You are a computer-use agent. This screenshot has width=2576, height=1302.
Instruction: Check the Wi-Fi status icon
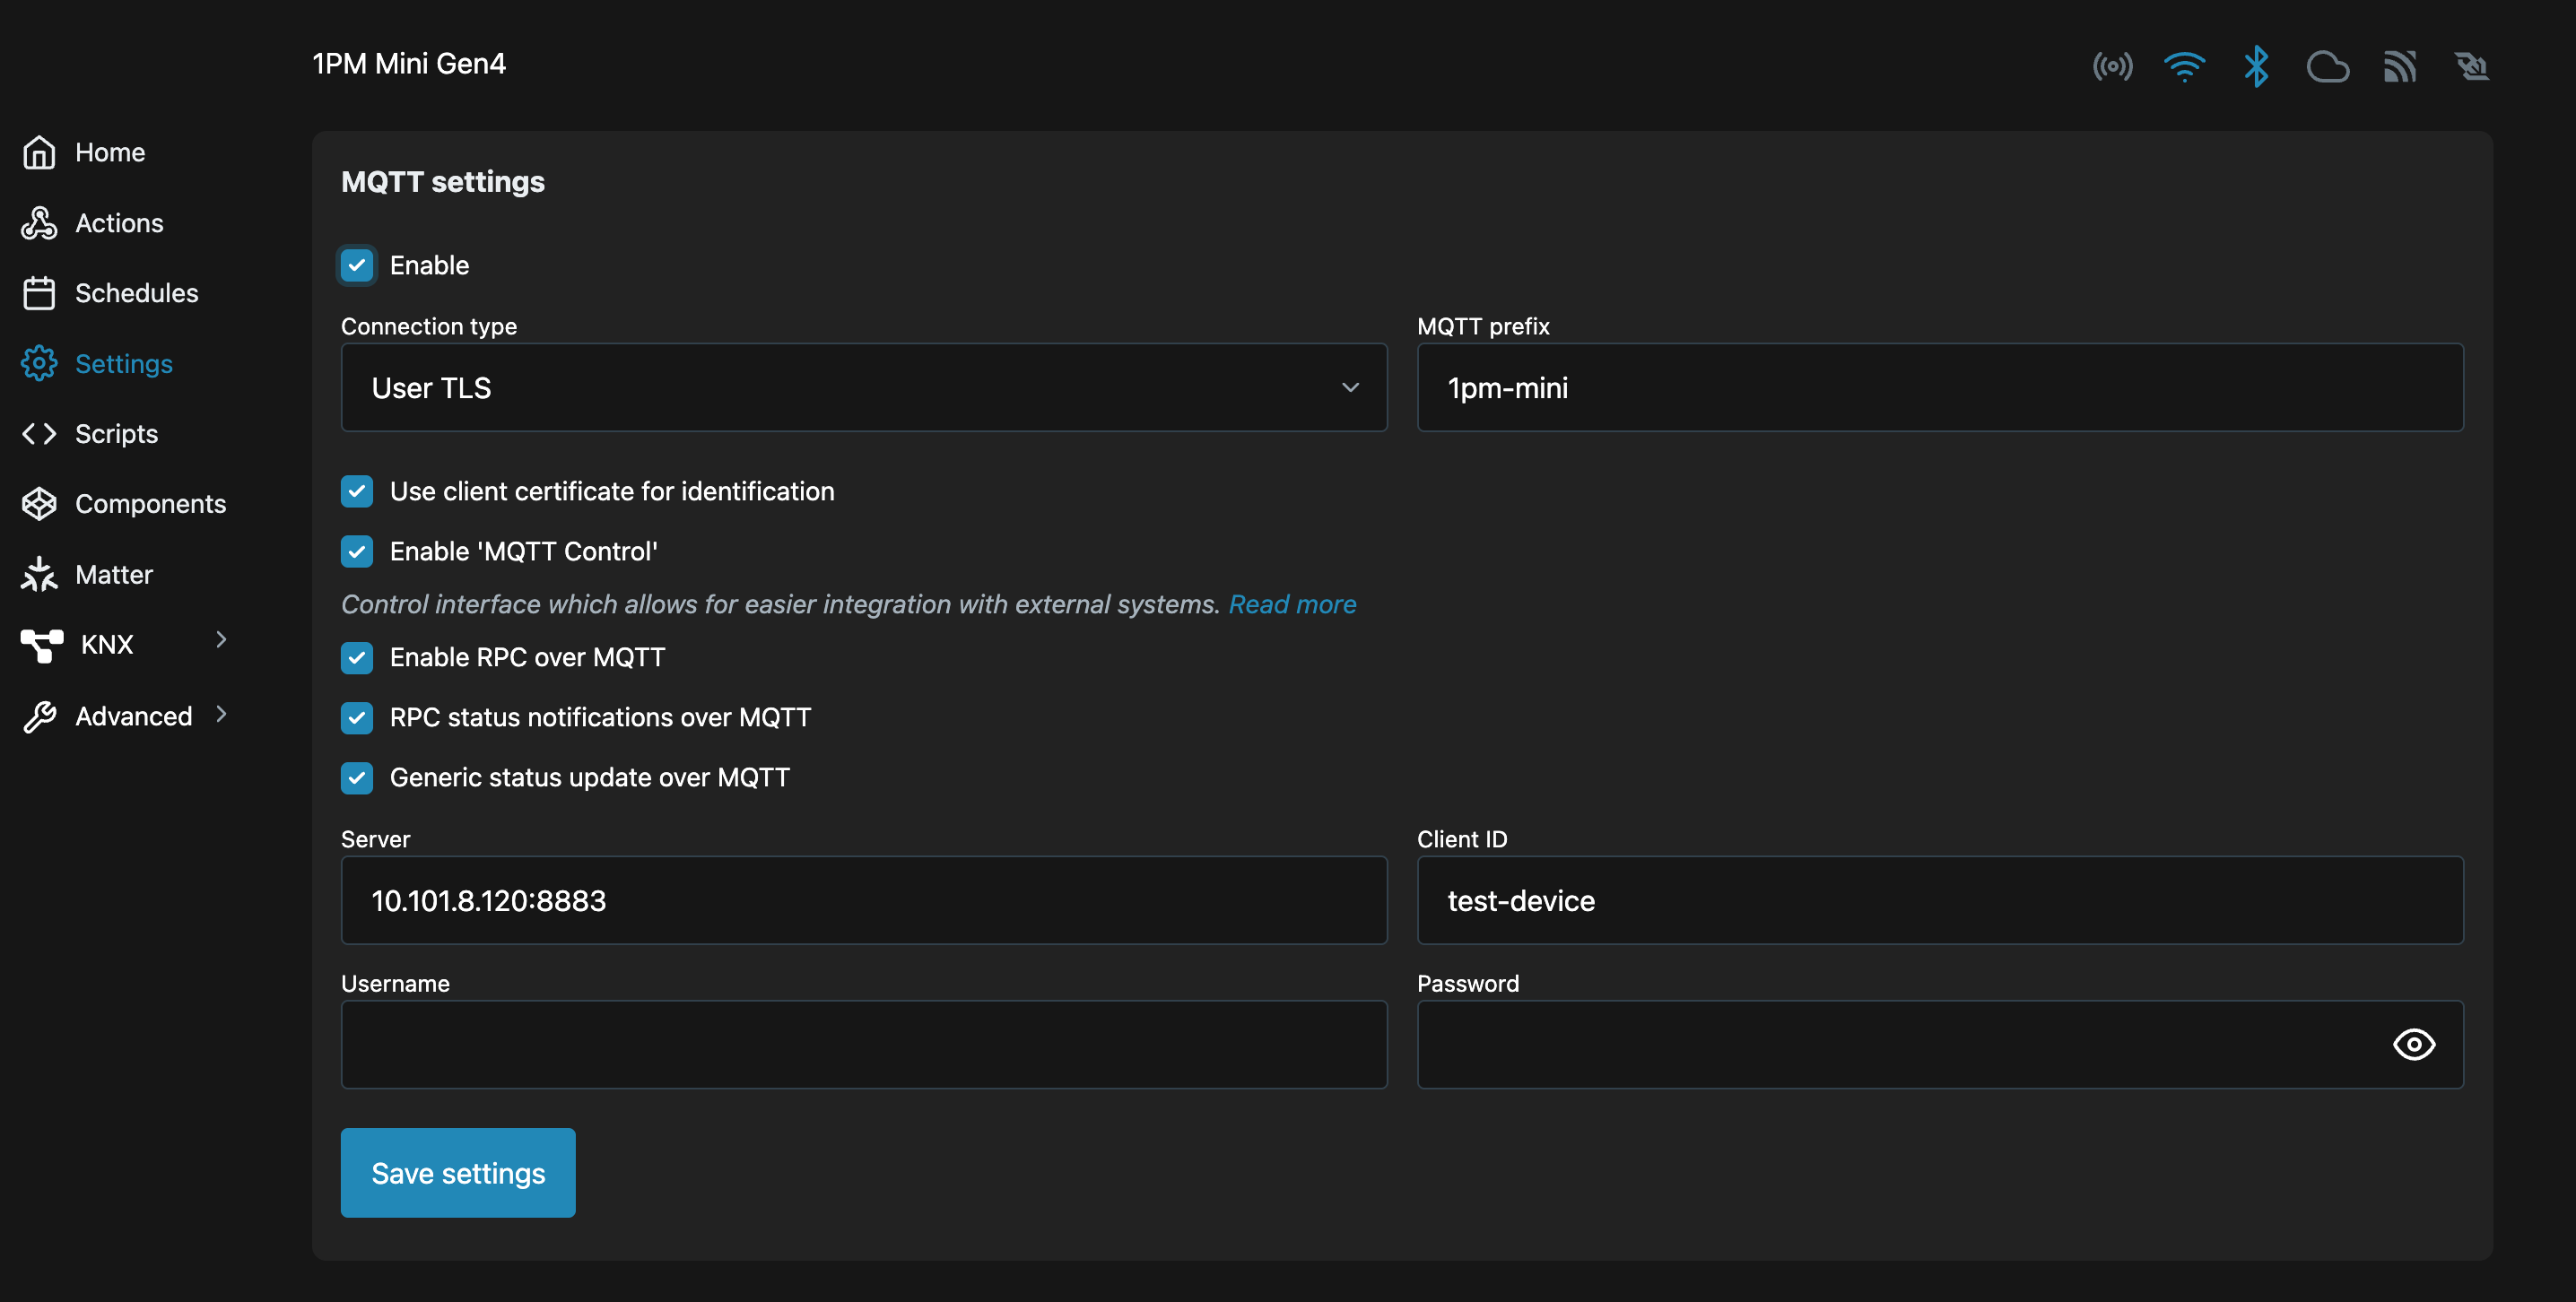pyautogui.click(x=2185, y=66)
